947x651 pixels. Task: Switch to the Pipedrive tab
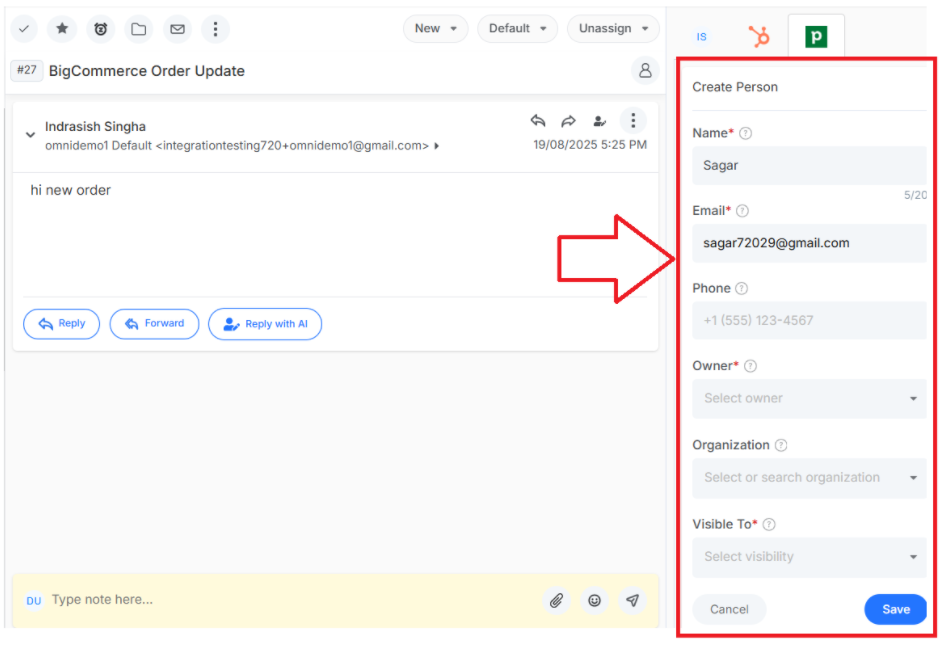816,36
